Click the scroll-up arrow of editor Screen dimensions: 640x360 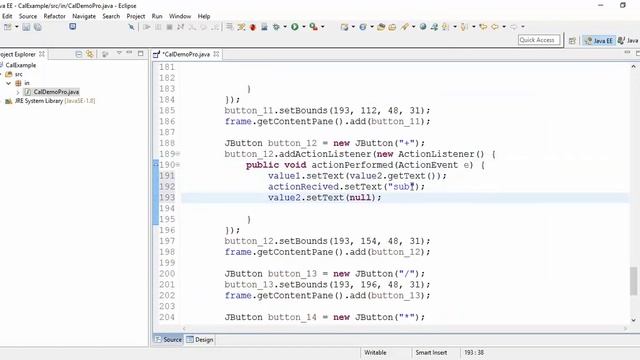[x=633, y=67]
